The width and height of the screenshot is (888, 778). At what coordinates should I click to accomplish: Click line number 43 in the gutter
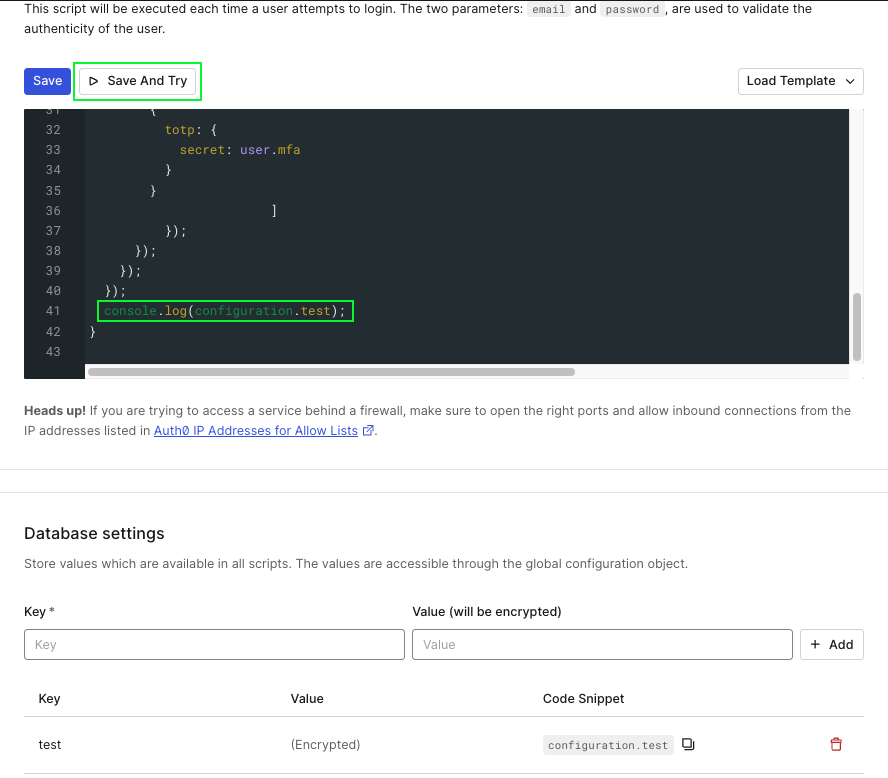[x=53, y=352]
